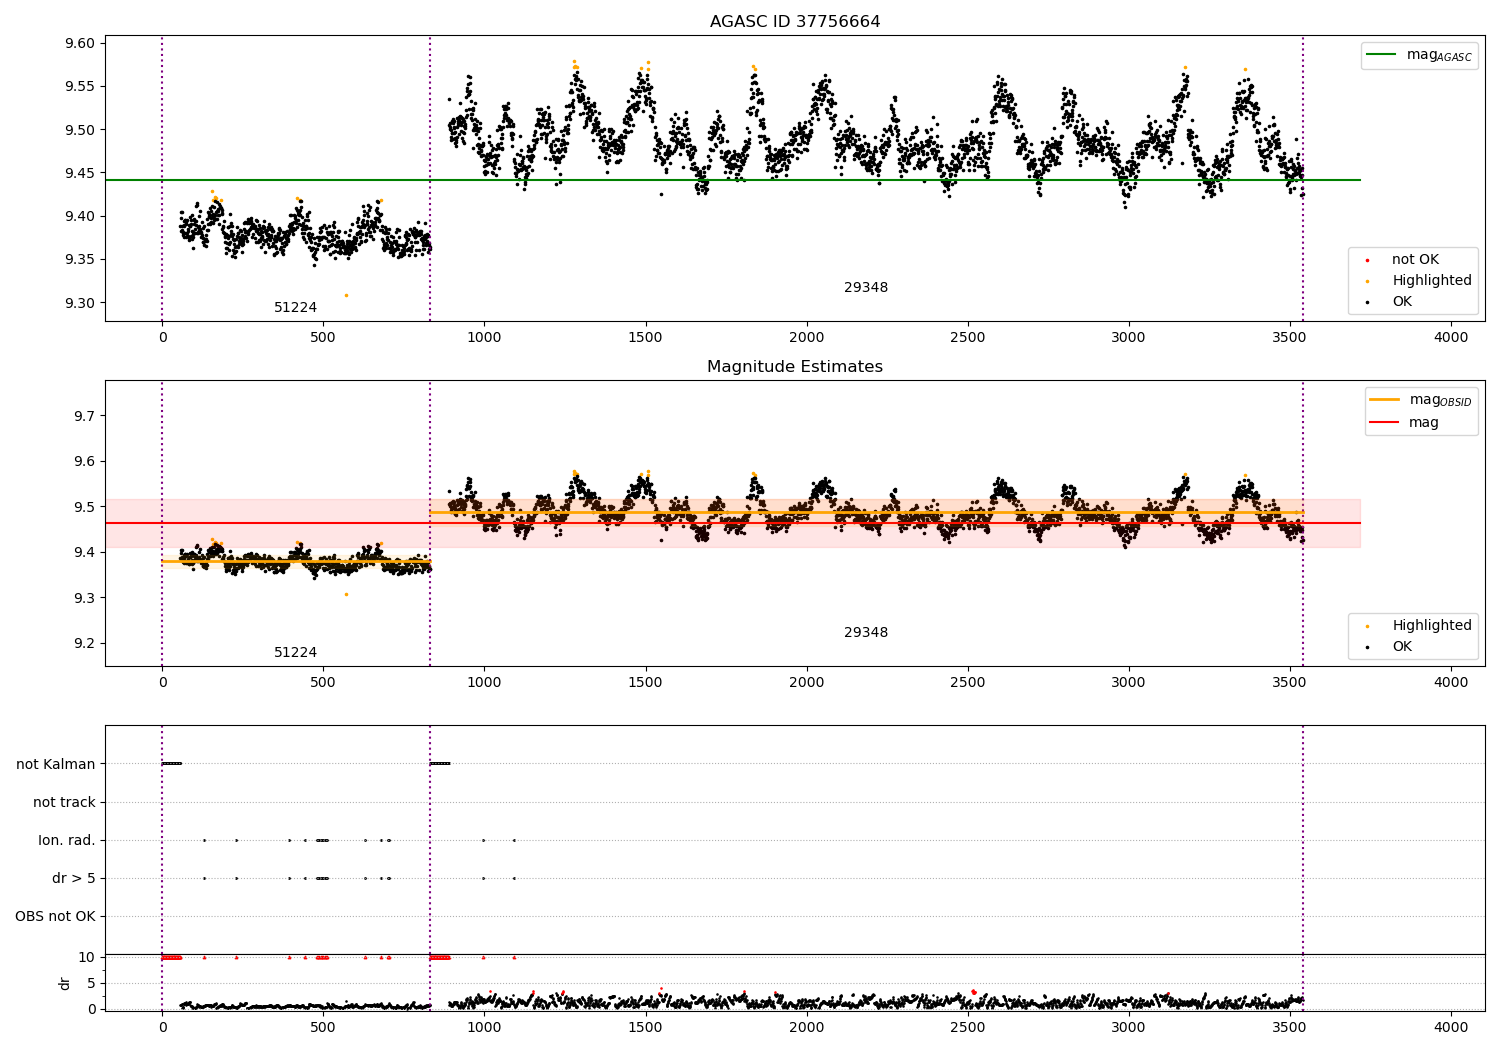This screenshot has height=1050, width=1500.
Task: Click the mag OBSID legend label
Action: (1441, 400)
